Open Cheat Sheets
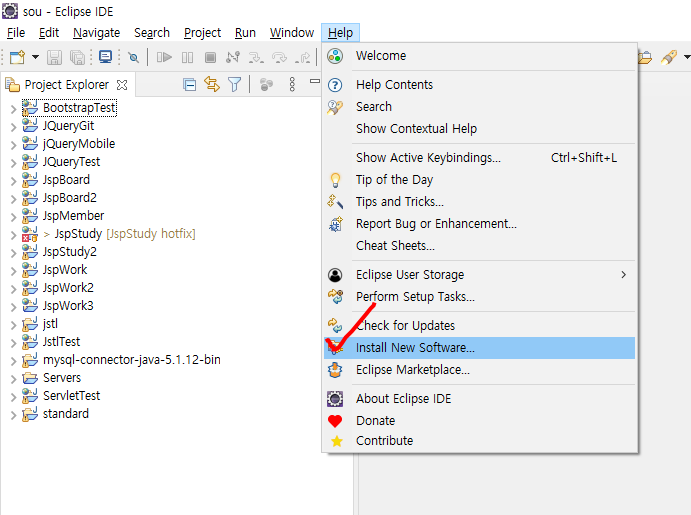 point(479,246)
